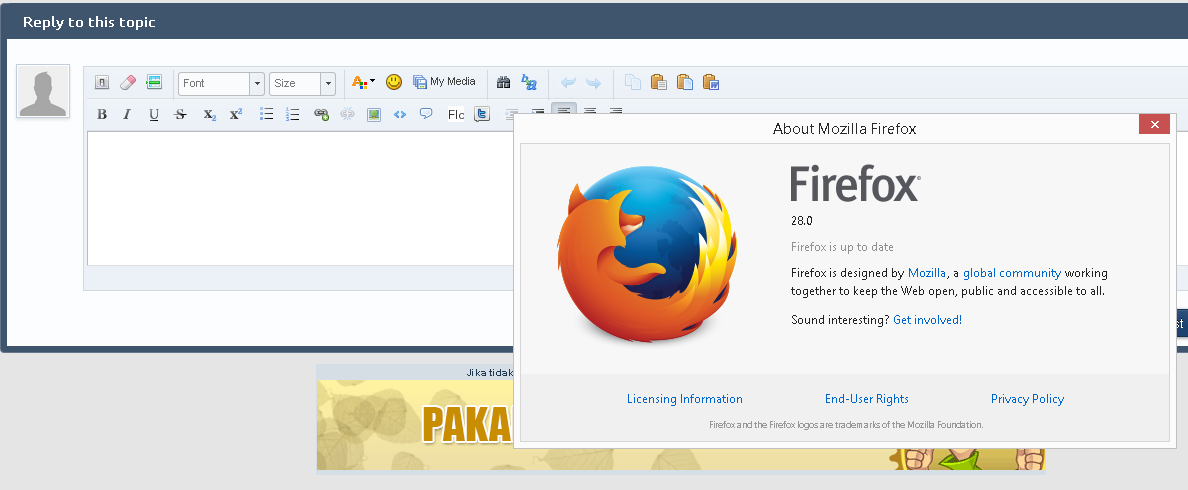Open Licensing Information link
The image size is (1188, 490).
tap(685, 398)
